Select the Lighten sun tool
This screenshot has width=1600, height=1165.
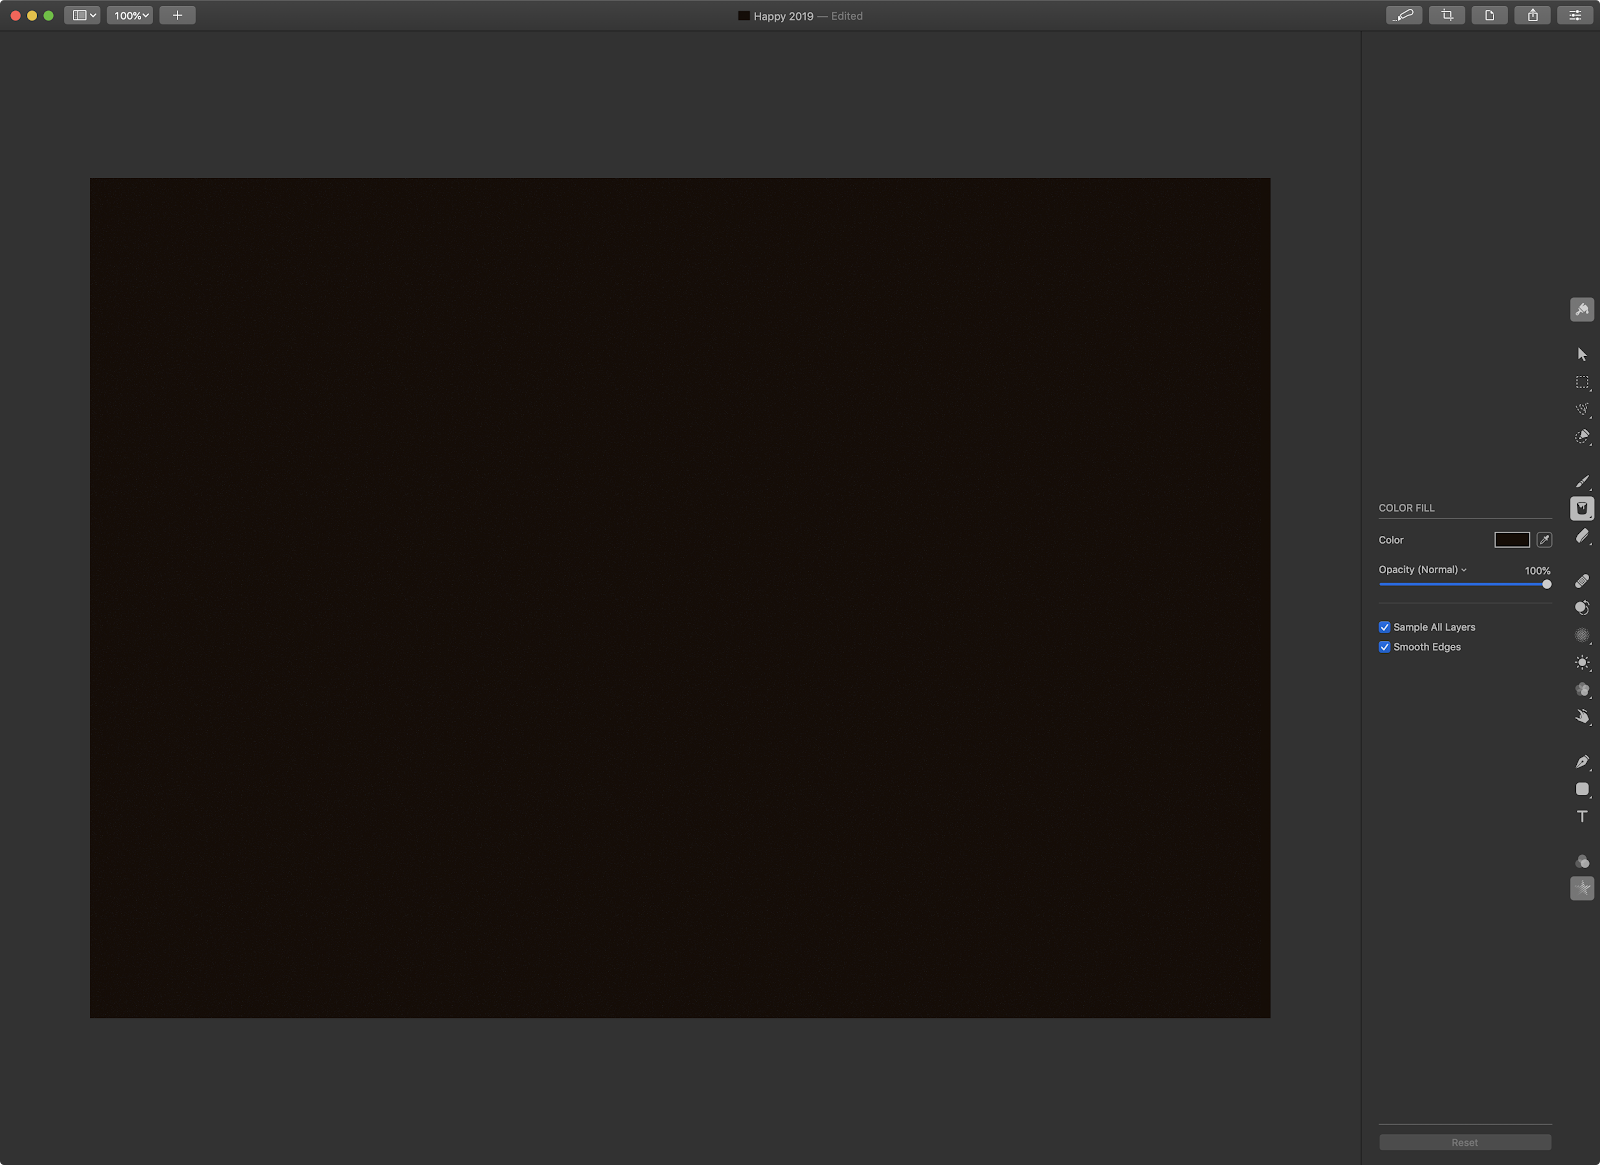pyautogui.click(x=1582, y=663)
